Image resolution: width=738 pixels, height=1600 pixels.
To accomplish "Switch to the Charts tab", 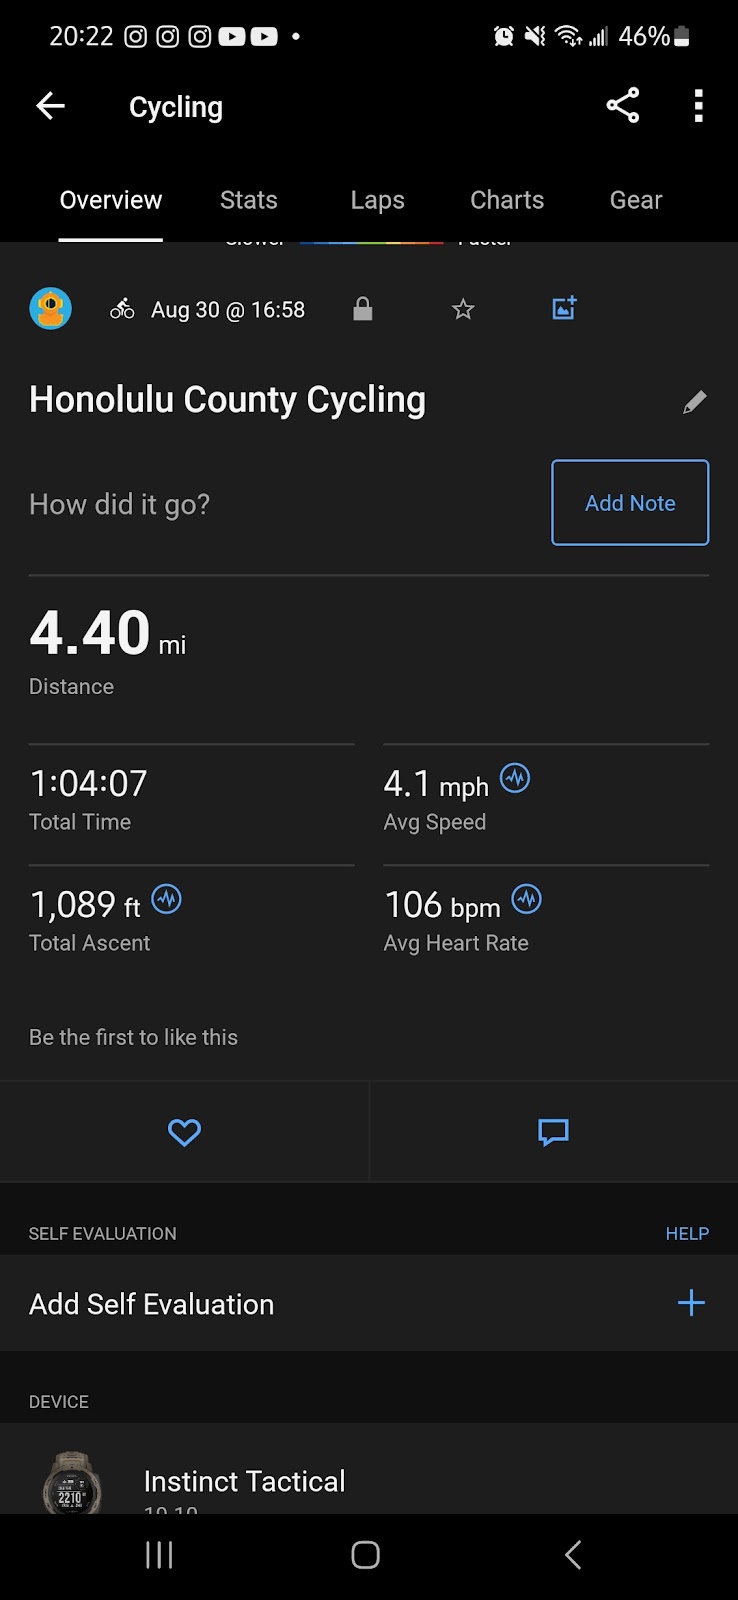I will tap(507, 200).
